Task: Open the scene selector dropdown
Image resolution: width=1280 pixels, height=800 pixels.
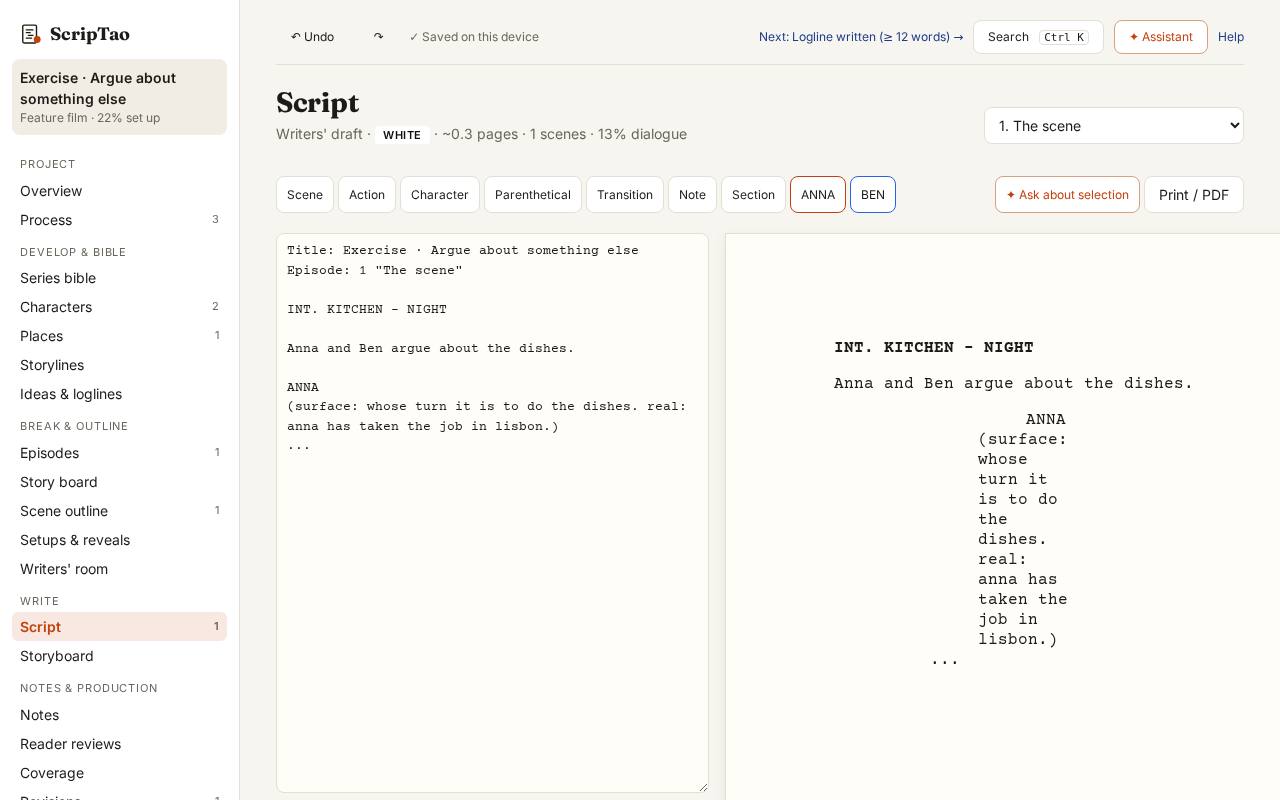Action: [1114, 126]
